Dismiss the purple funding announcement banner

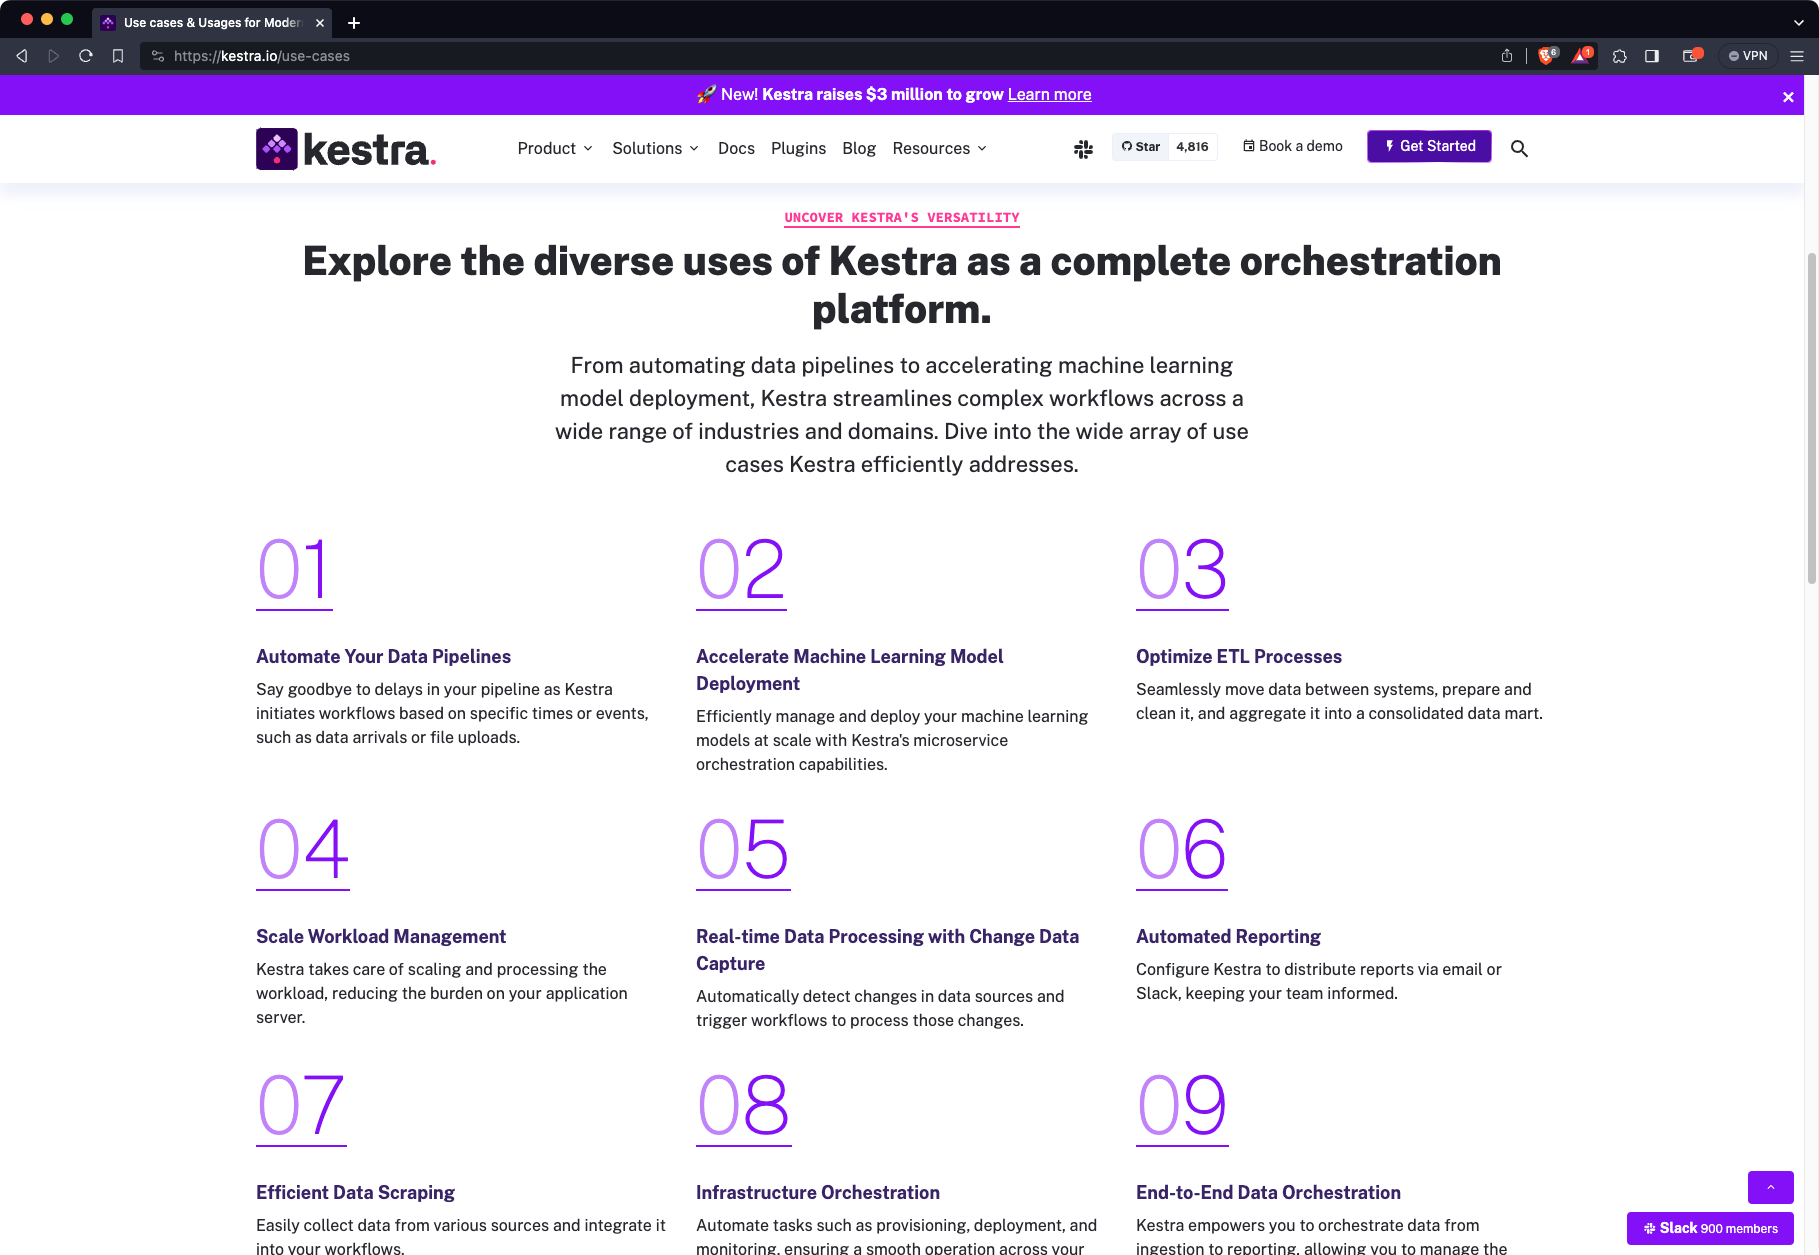tap(1788, 96)
